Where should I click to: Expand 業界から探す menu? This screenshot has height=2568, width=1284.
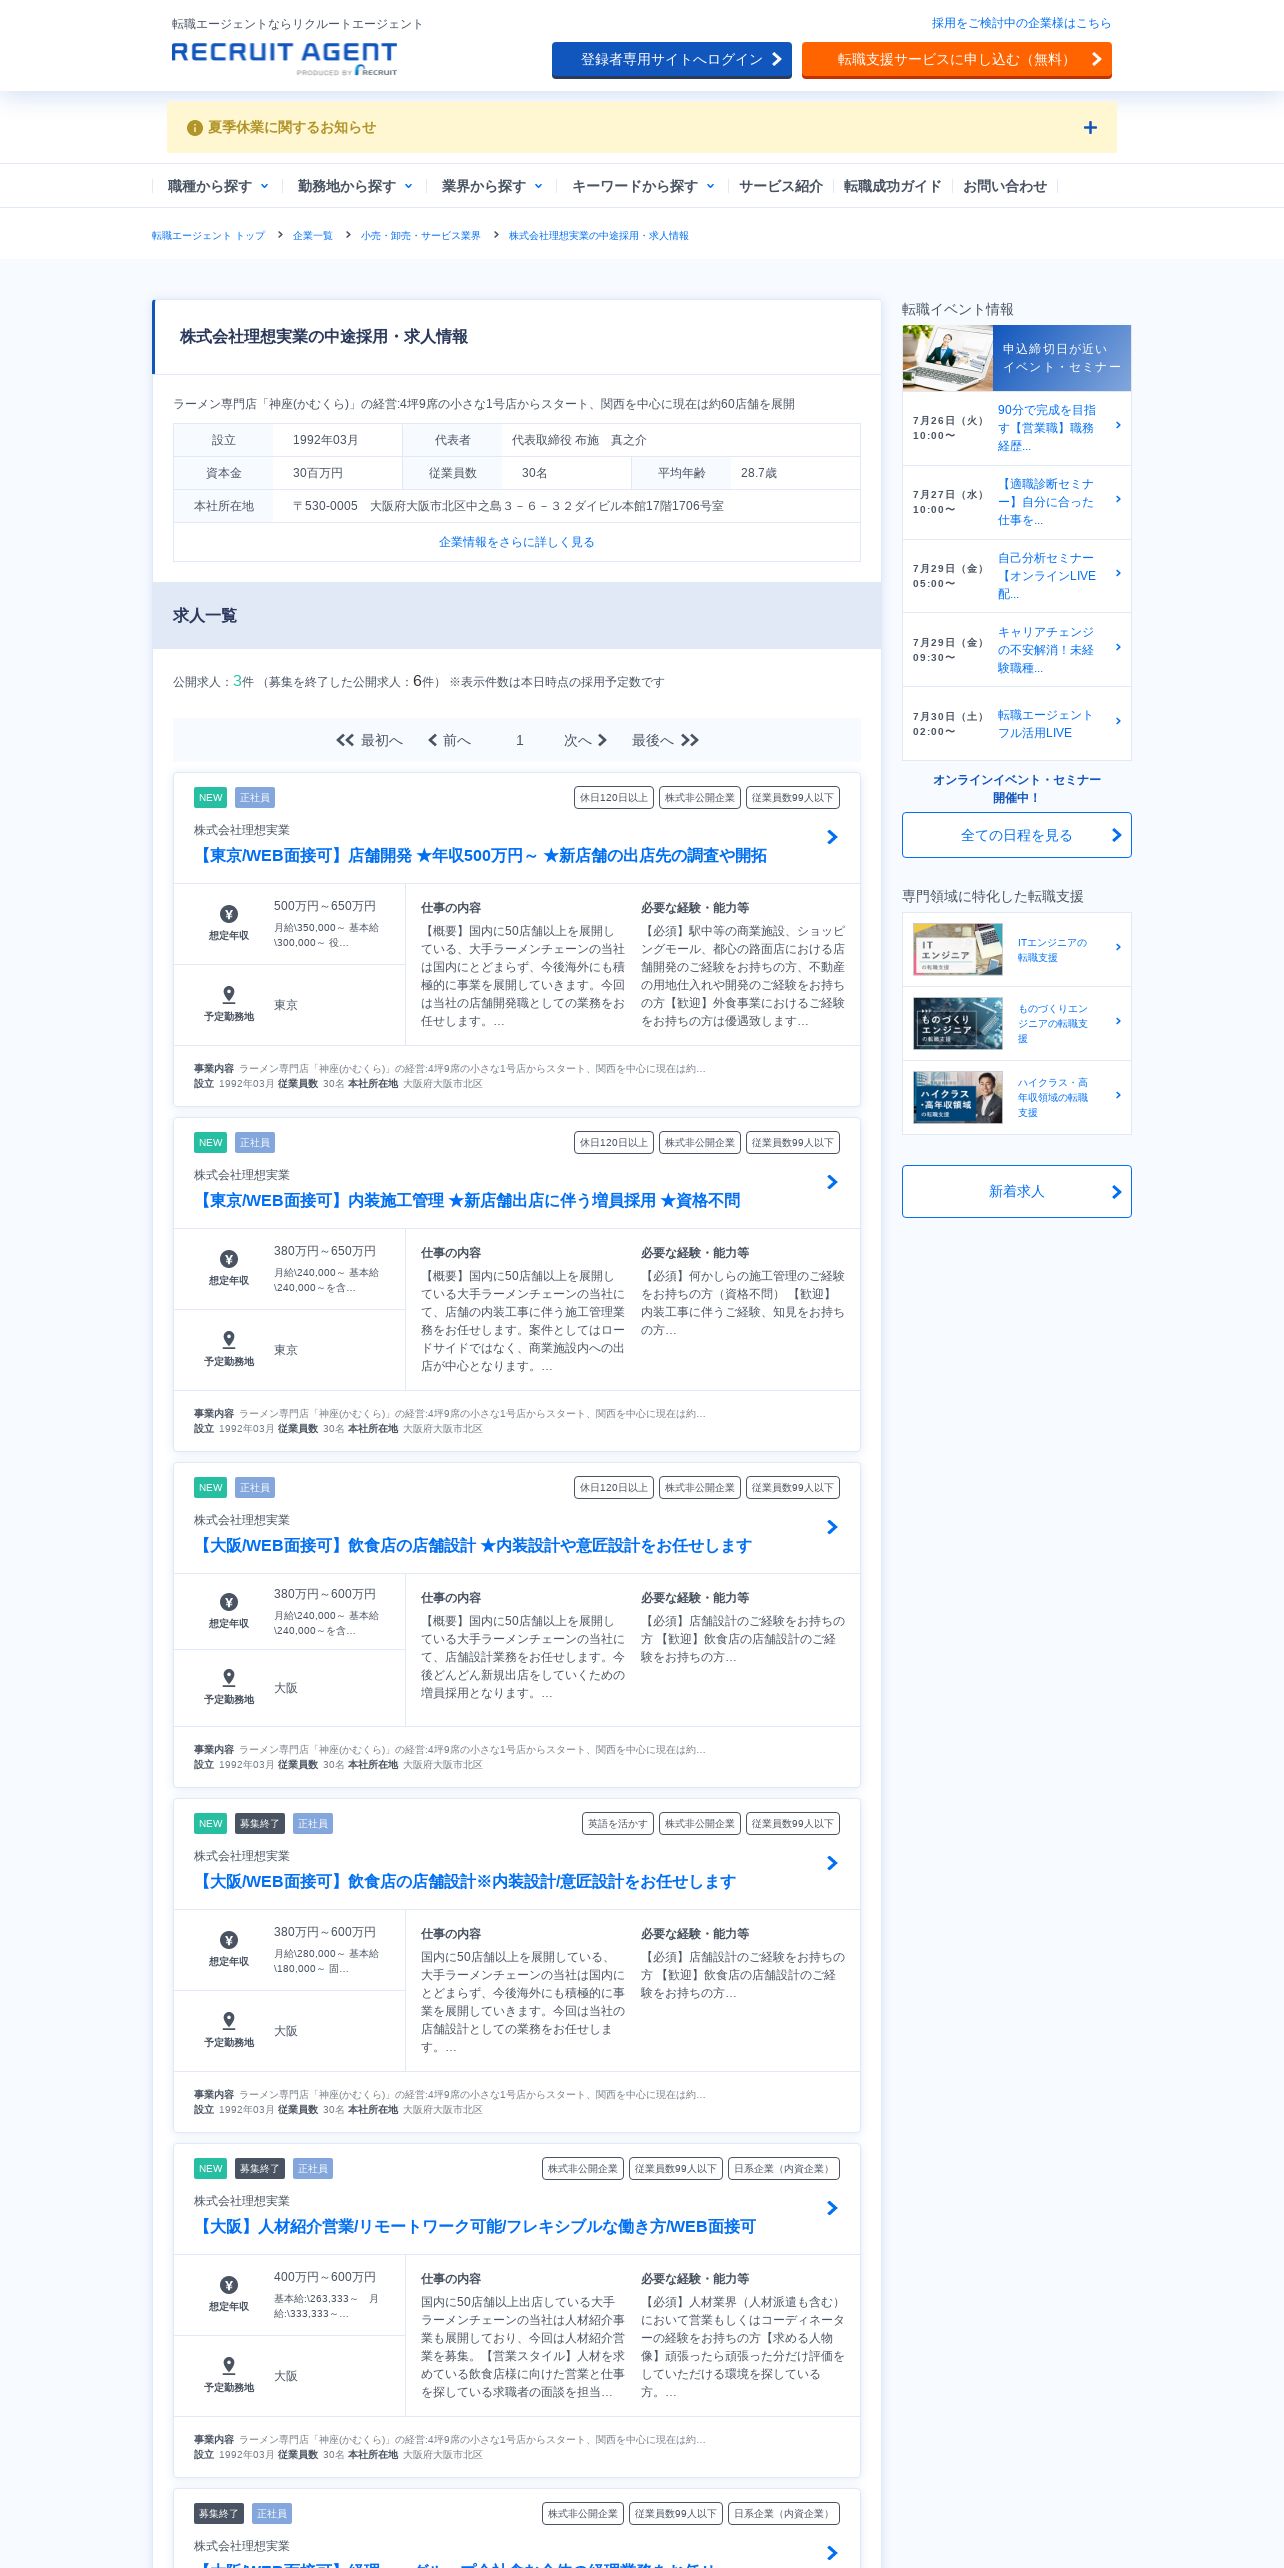tap(492, 186)
